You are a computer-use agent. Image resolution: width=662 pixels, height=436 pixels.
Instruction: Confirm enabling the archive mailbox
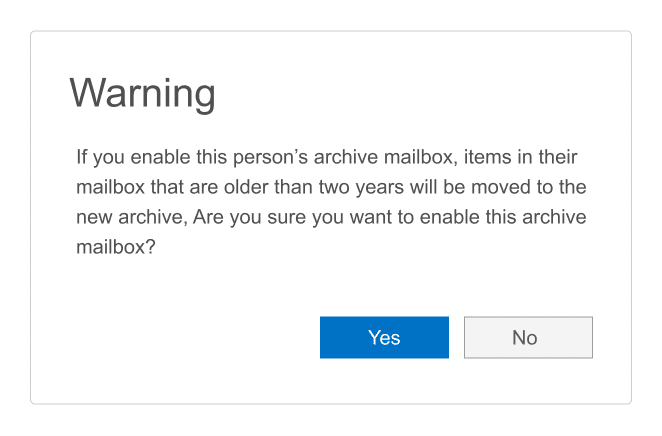tap(384, 337)
